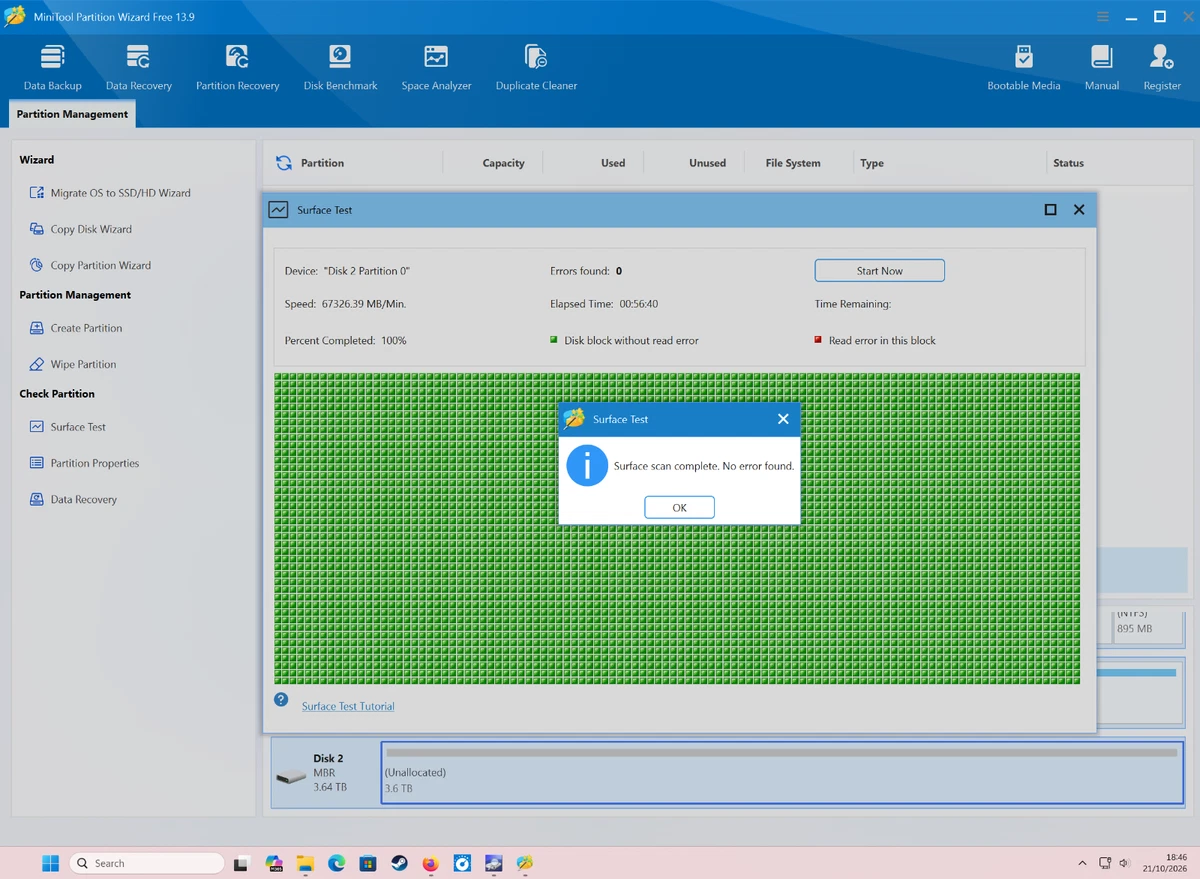1200x879 pixels.
Task: Select Wipe Partition in the sidebar
Action: (x=72, y=364)
